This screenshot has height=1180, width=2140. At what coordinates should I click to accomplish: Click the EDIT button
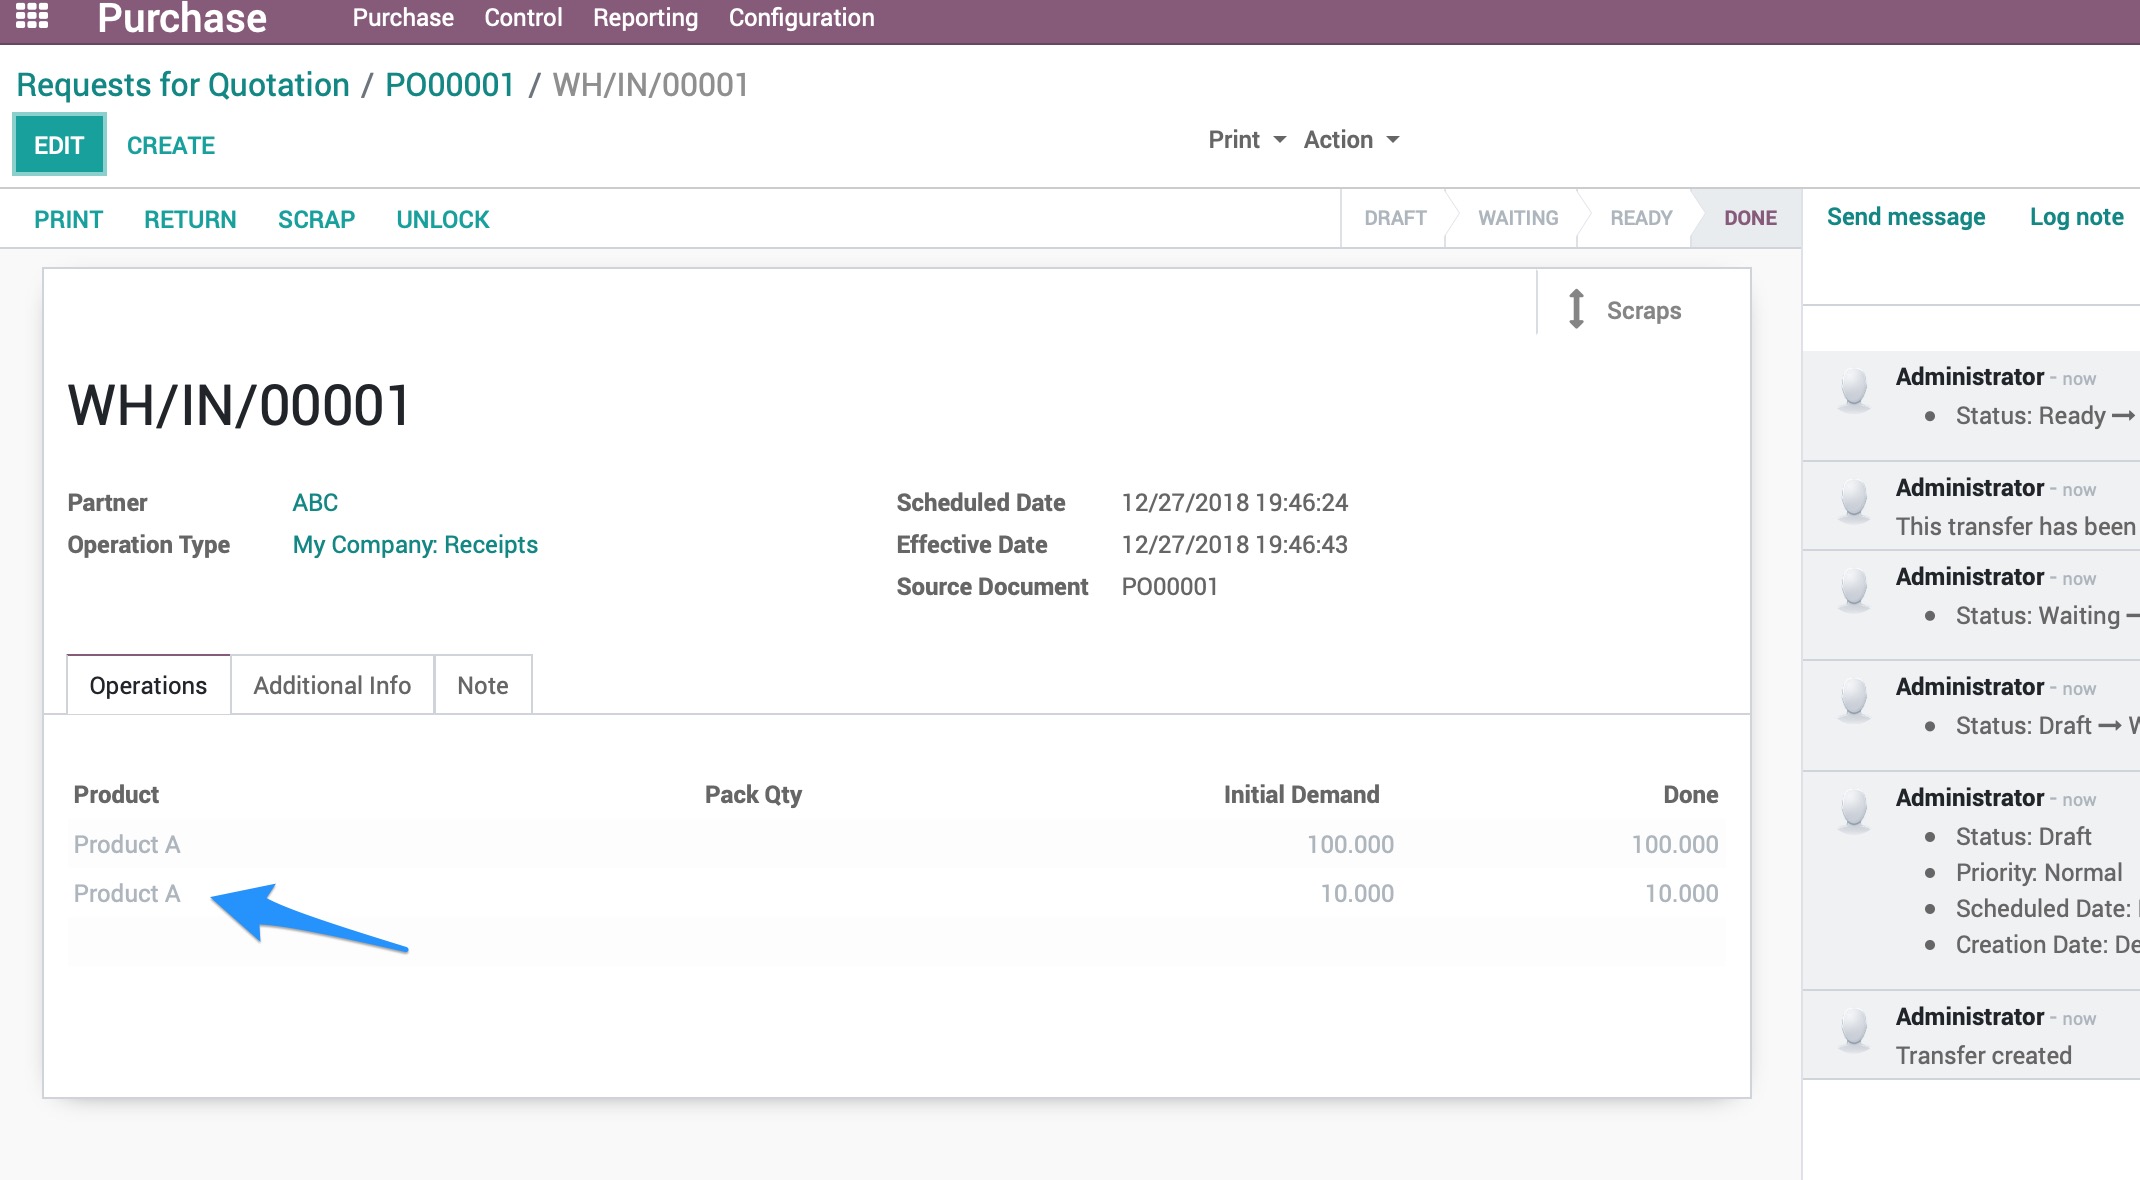pyautogui.click(x=59, y=144)
